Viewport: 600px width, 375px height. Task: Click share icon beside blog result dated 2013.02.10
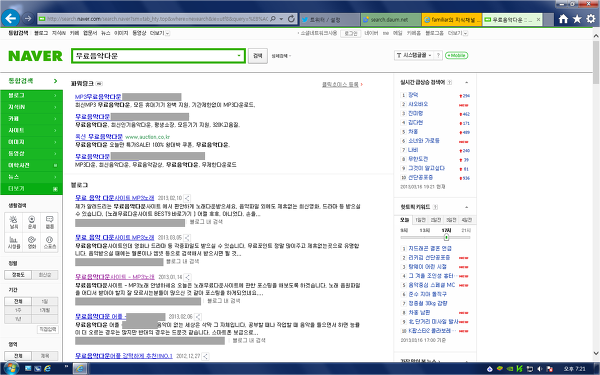pos(187,198)
